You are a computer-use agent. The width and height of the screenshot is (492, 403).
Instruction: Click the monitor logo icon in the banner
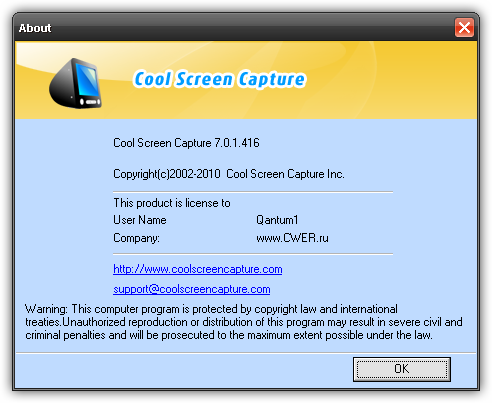75,83
